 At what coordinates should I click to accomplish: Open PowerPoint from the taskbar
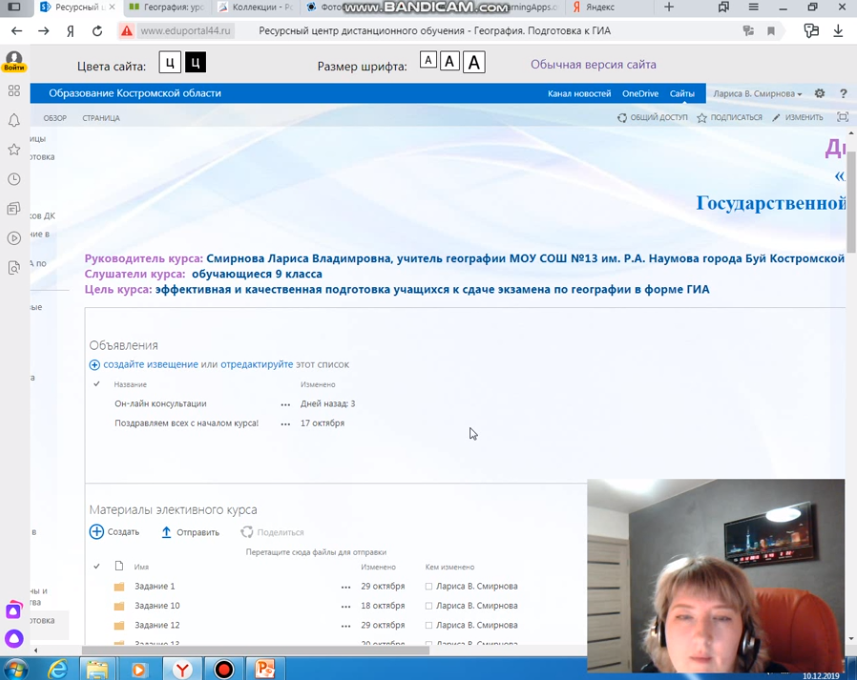coord(265,669)
